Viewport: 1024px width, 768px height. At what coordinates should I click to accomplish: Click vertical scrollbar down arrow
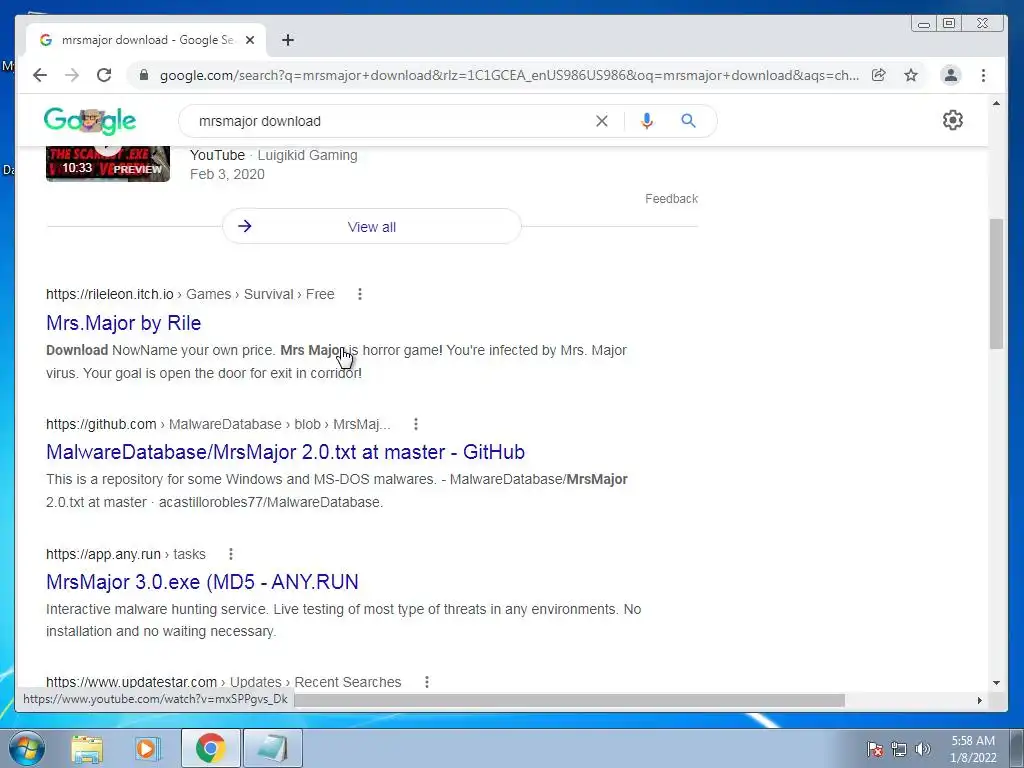point(996,683)
